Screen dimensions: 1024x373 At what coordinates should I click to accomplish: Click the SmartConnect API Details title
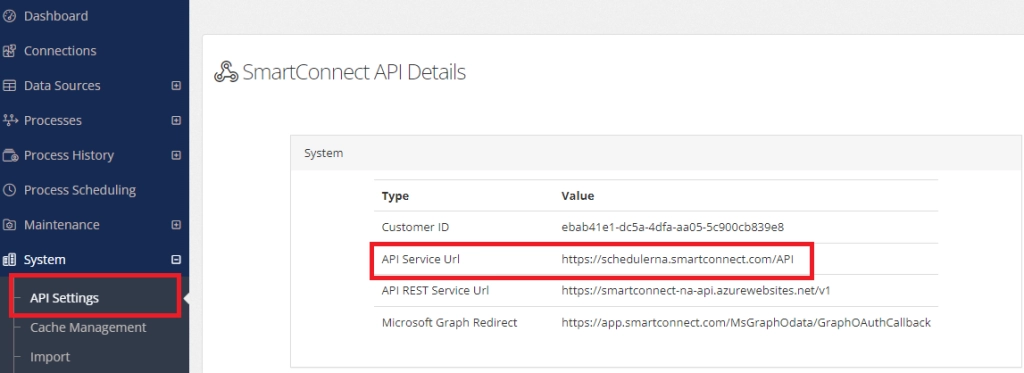coord(354,72)
